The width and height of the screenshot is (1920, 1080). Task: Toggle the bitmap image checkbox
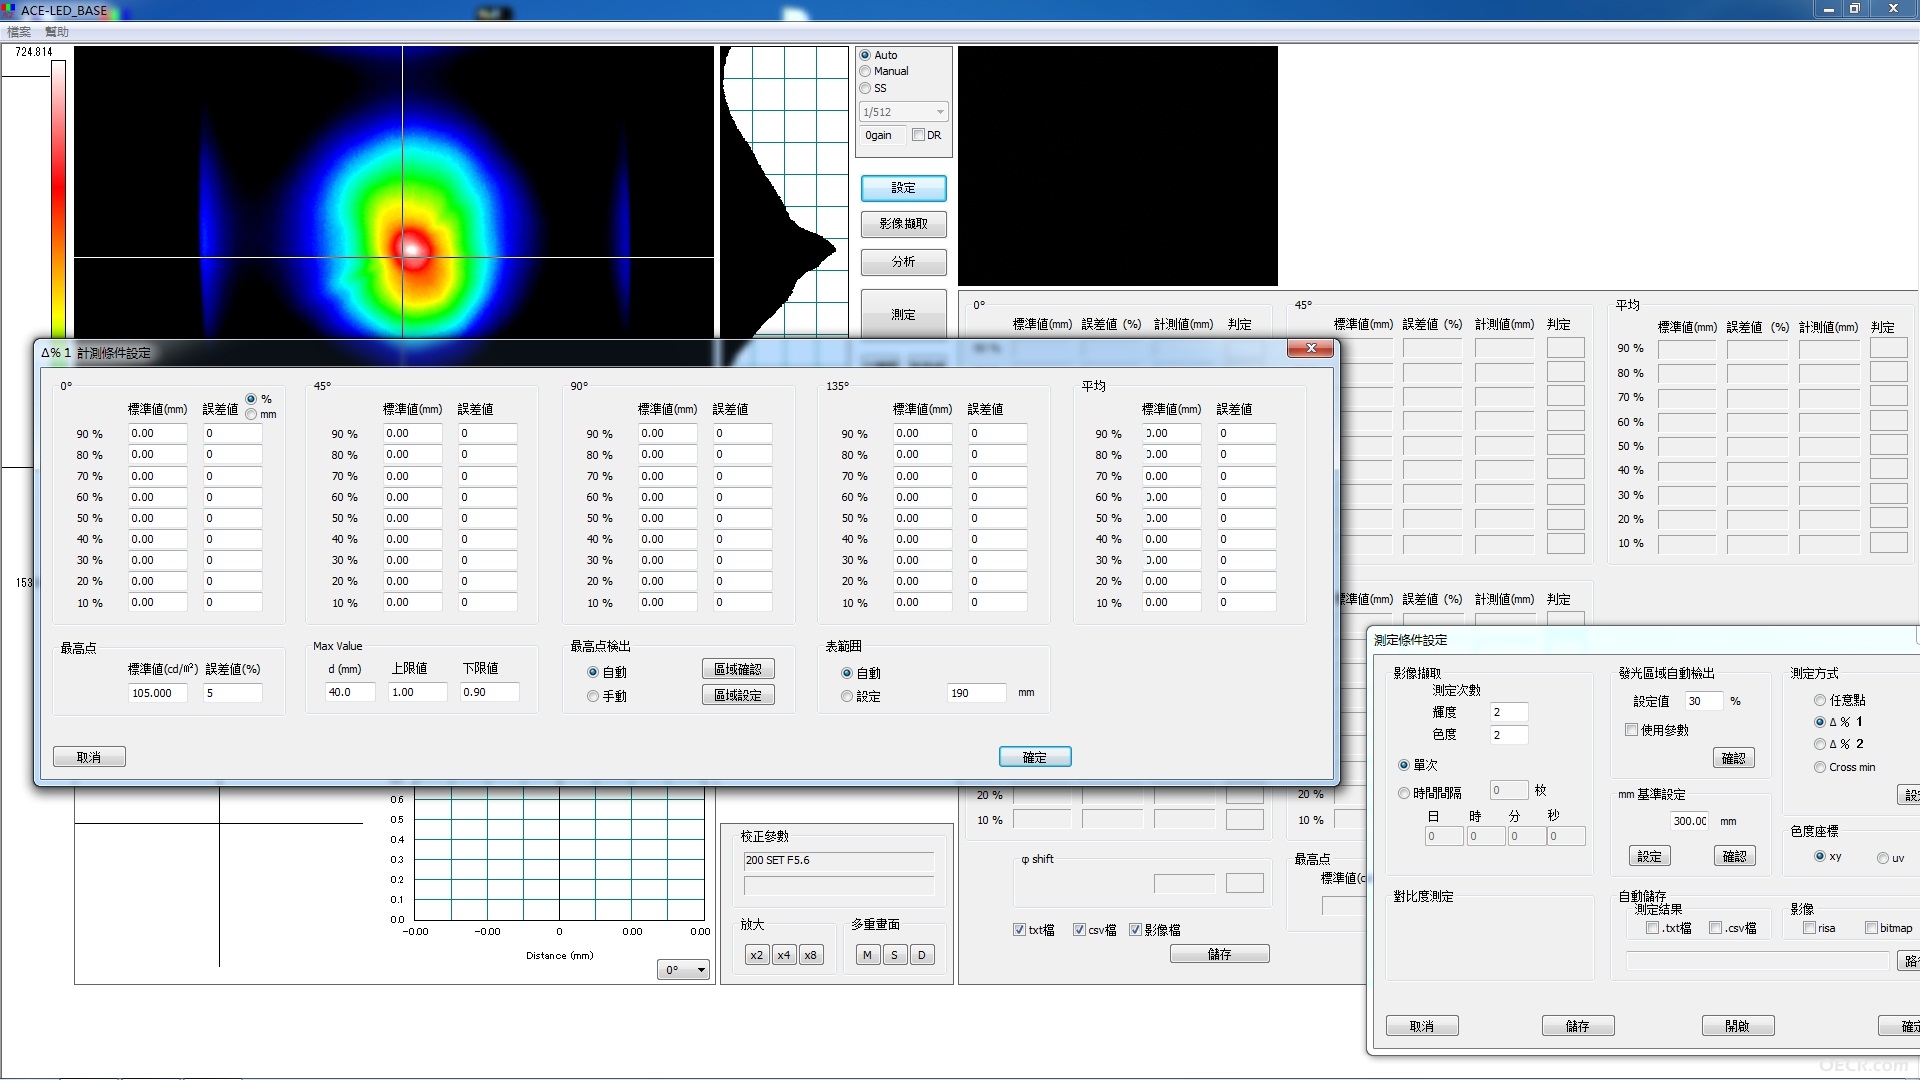point(1871,928)
